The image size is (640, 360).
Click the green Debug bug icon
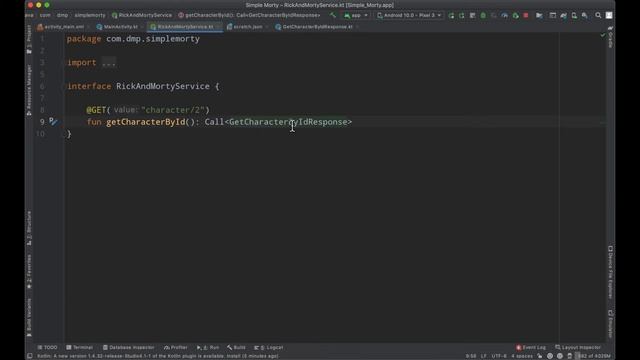tap(483, 15)
